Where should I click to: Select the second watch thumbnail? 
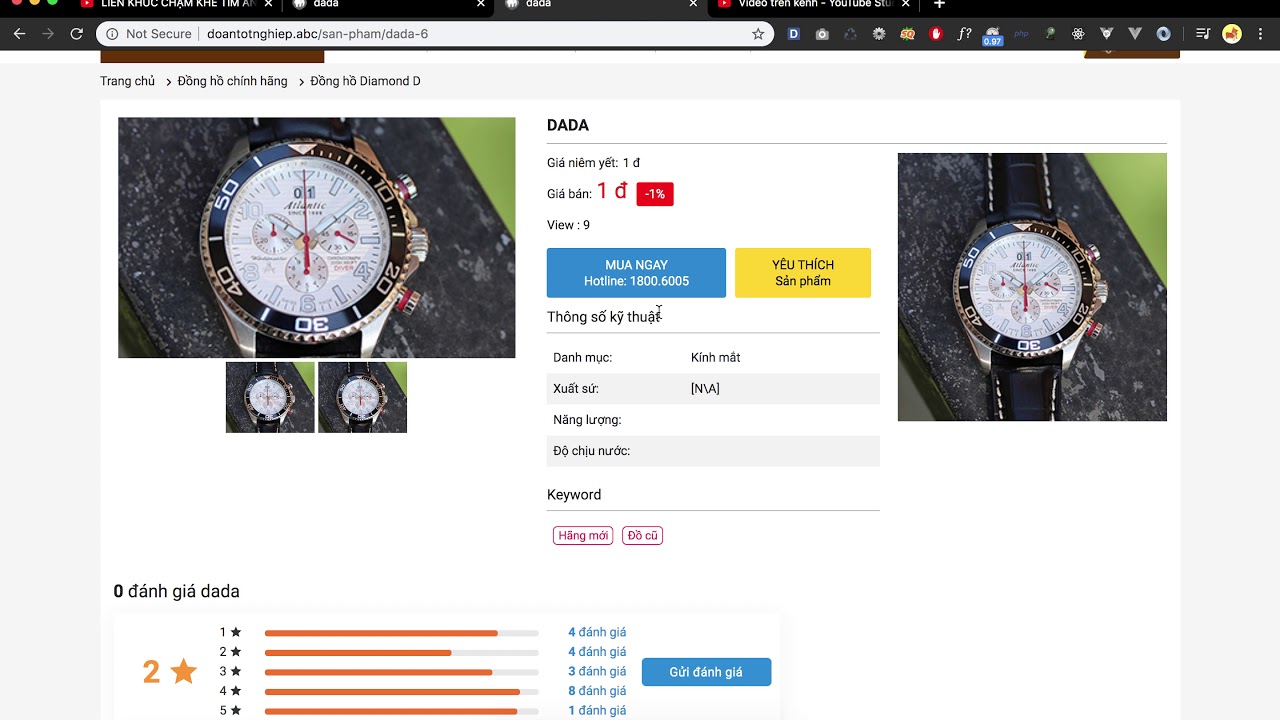pos(362,397)
